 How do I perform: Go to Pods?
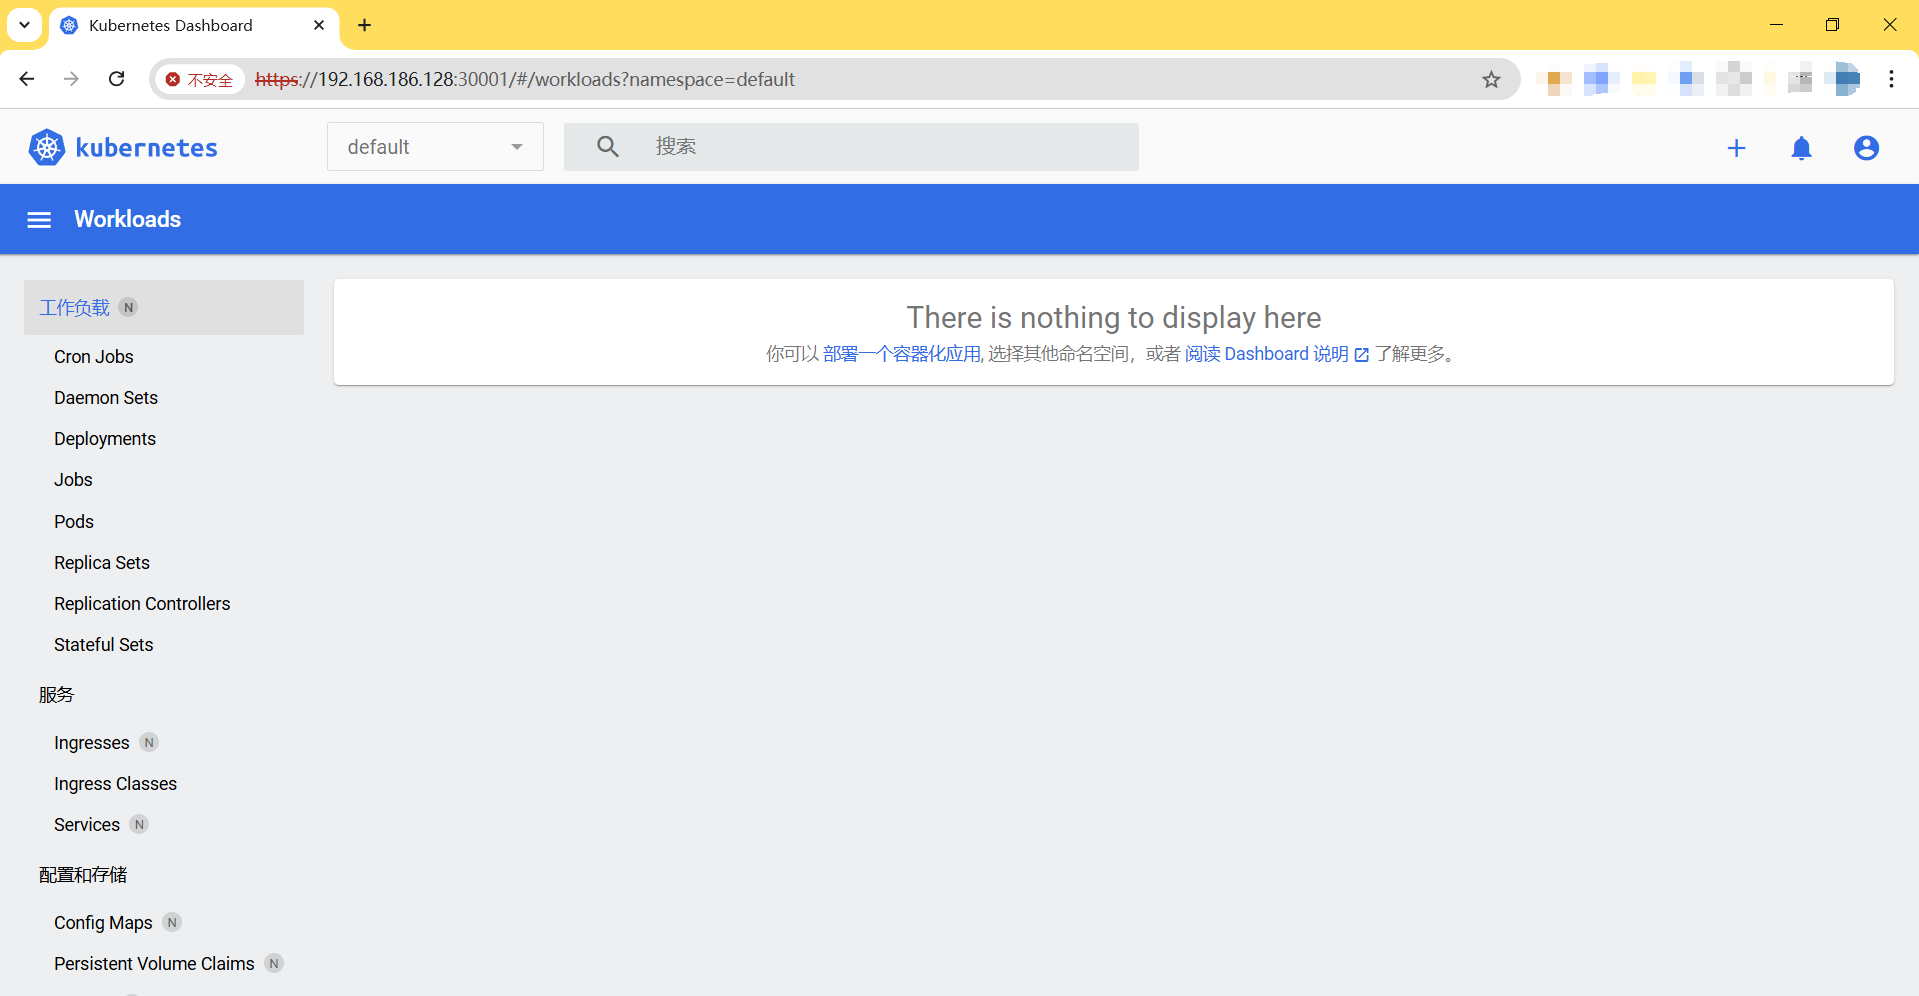click(74, 522)
